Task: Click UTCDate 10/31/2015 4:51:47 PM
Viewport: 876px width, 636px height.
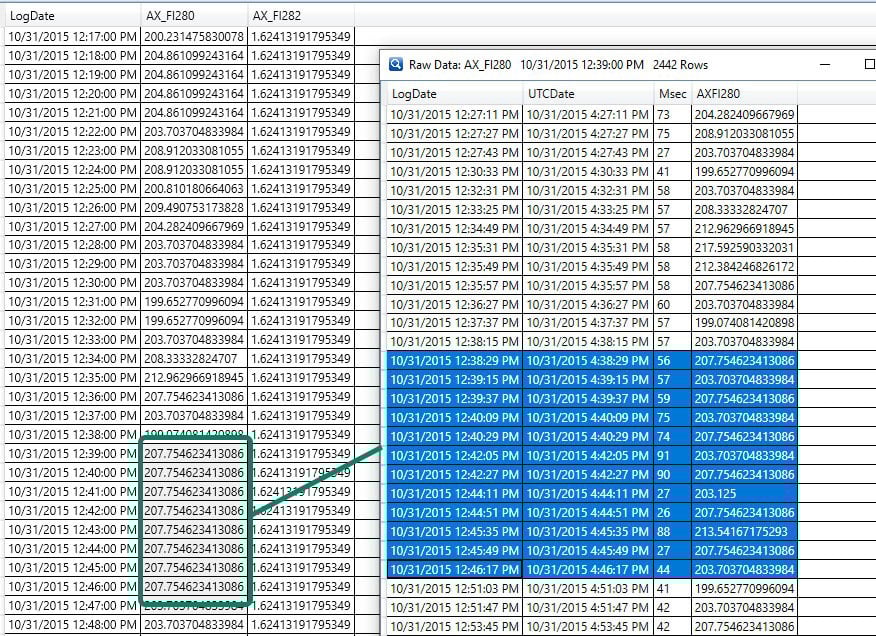Action: (x=588, y=608)
